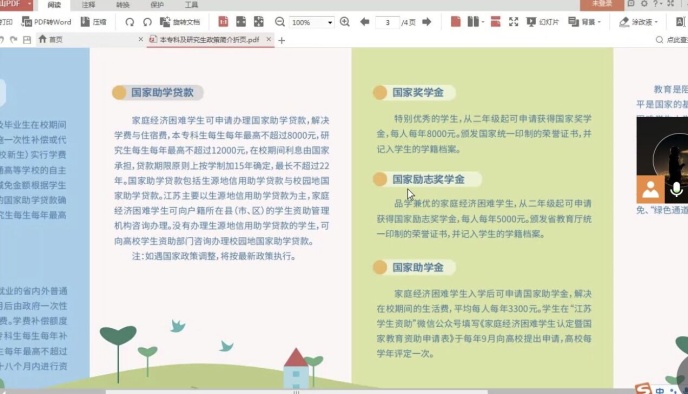Viewport: 688px width, 394px height.
Task: Toggle actual size page fit
Action: [x=223, y=21]
